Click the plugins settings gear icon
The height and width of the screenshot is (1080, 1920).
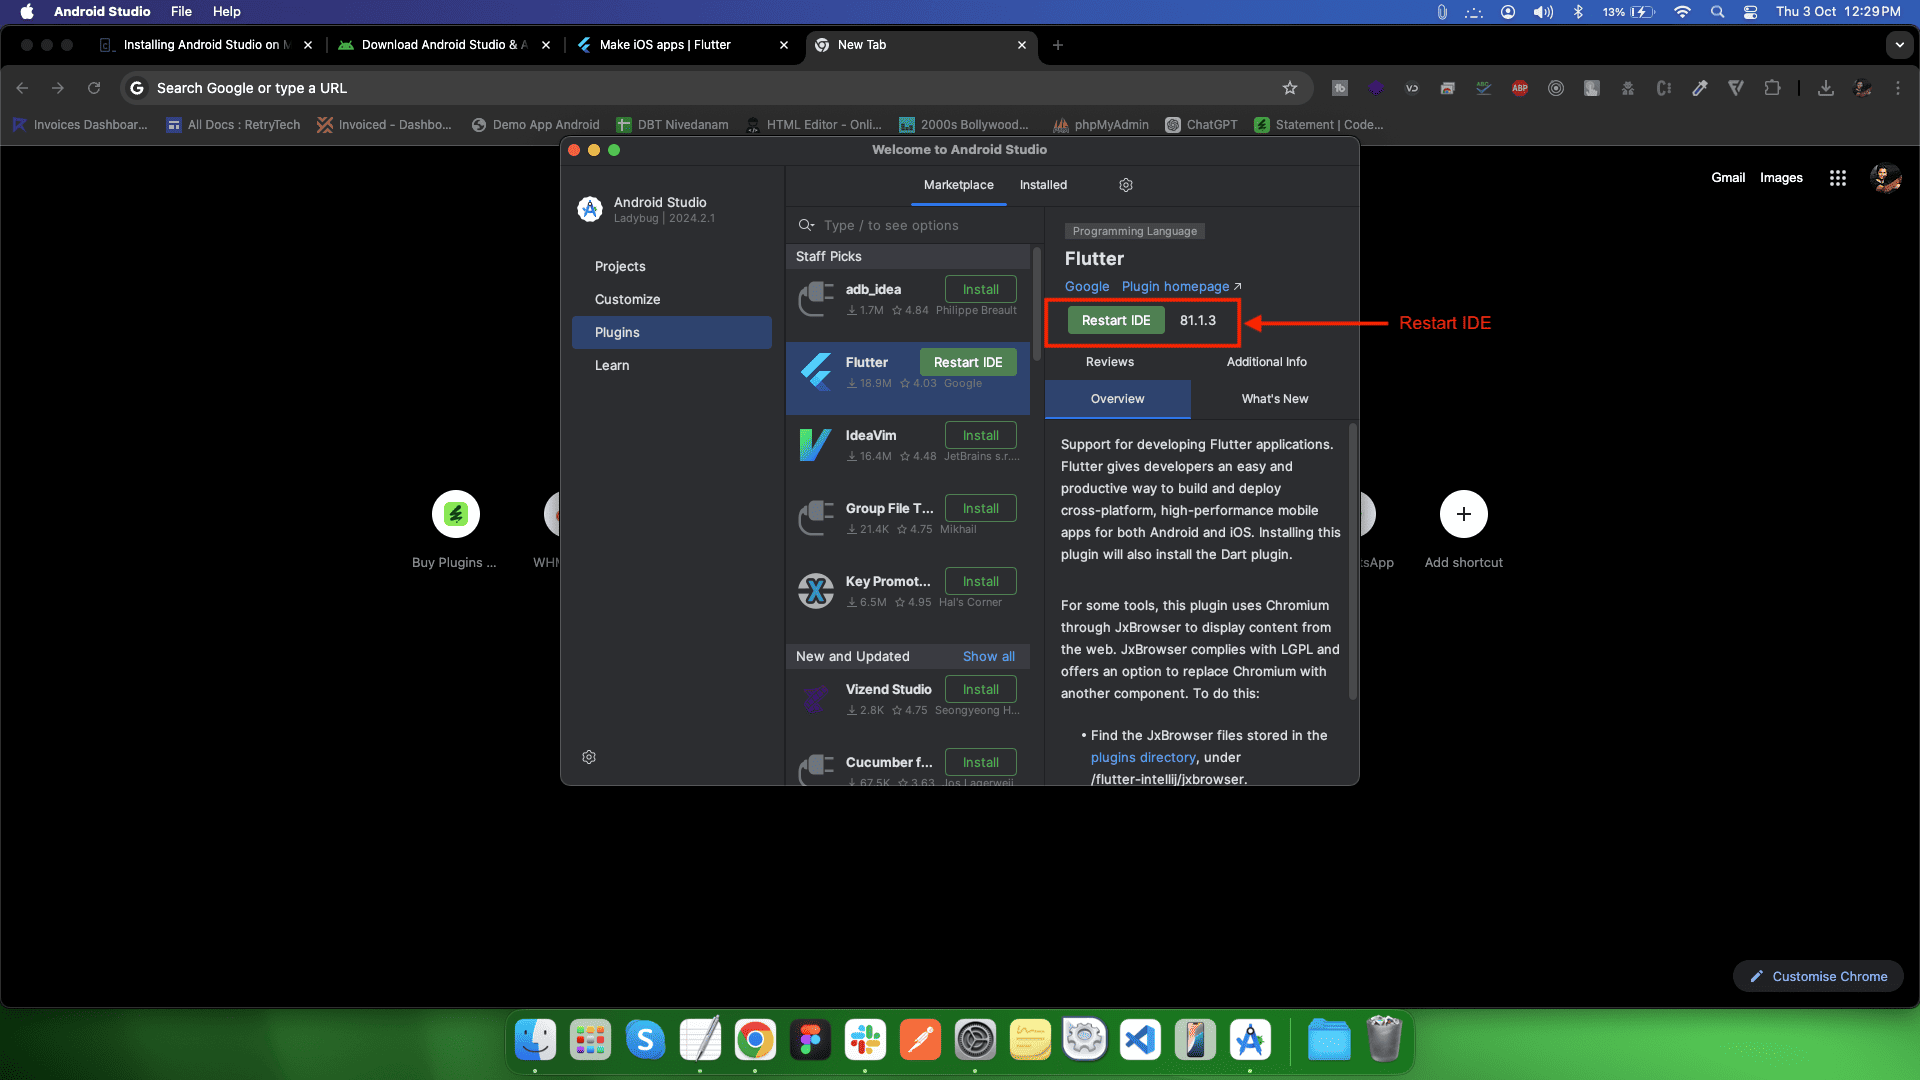coord(1126,185)
